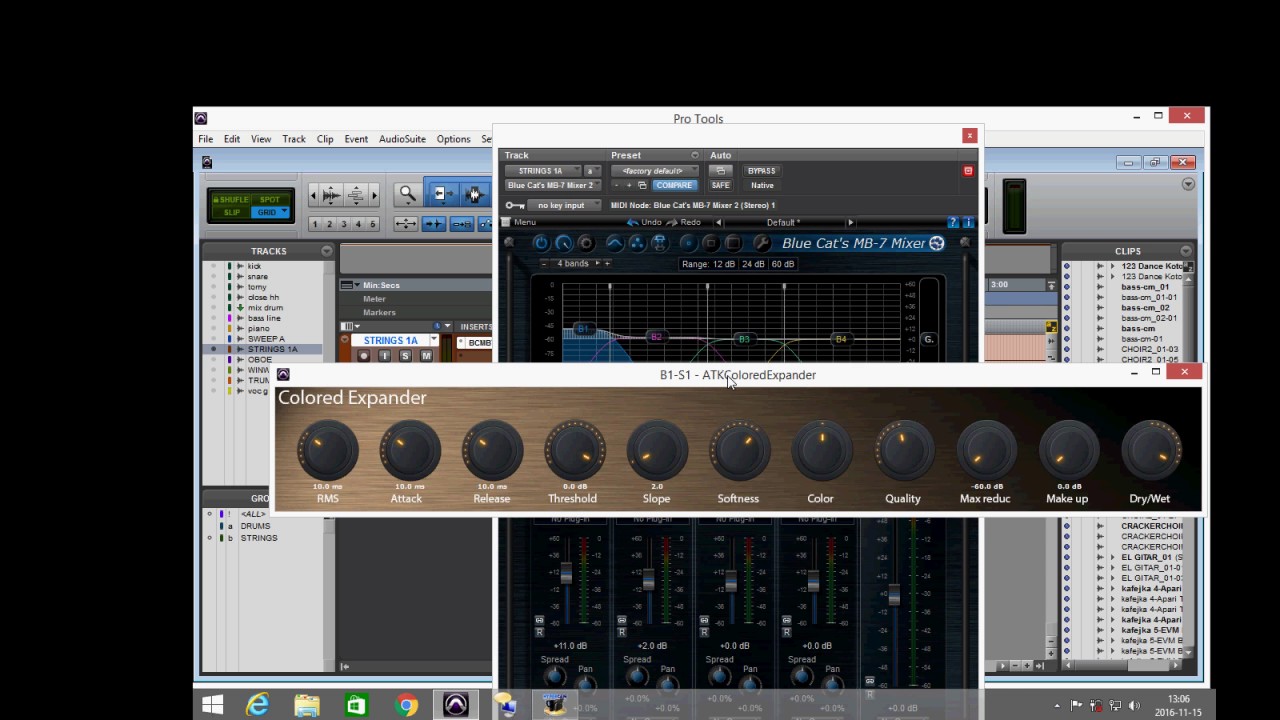Viewport: 1280px width, 720px height.
Task: Click the G. button beside the spectrum graph
Action: point(928,339)
